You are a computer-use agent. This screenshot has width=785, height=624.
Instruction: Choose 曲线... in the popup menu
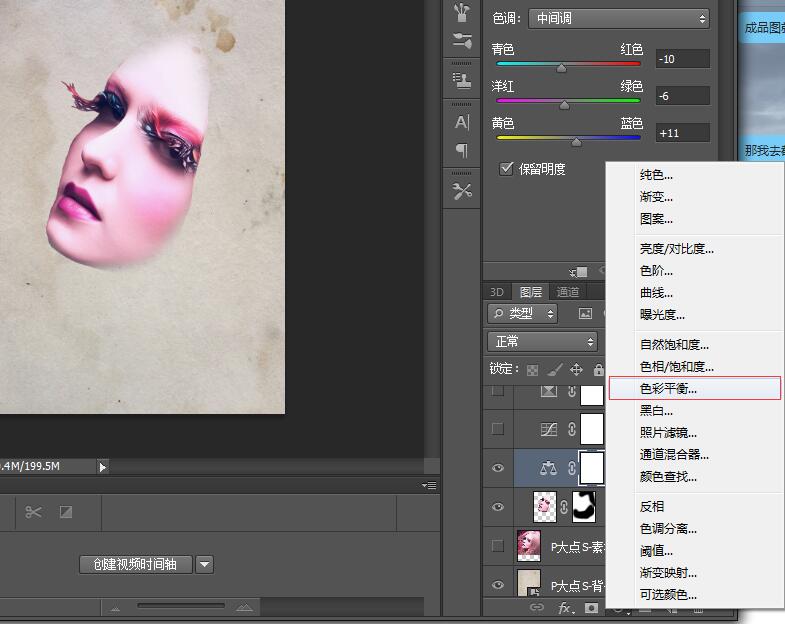(656, 293)
